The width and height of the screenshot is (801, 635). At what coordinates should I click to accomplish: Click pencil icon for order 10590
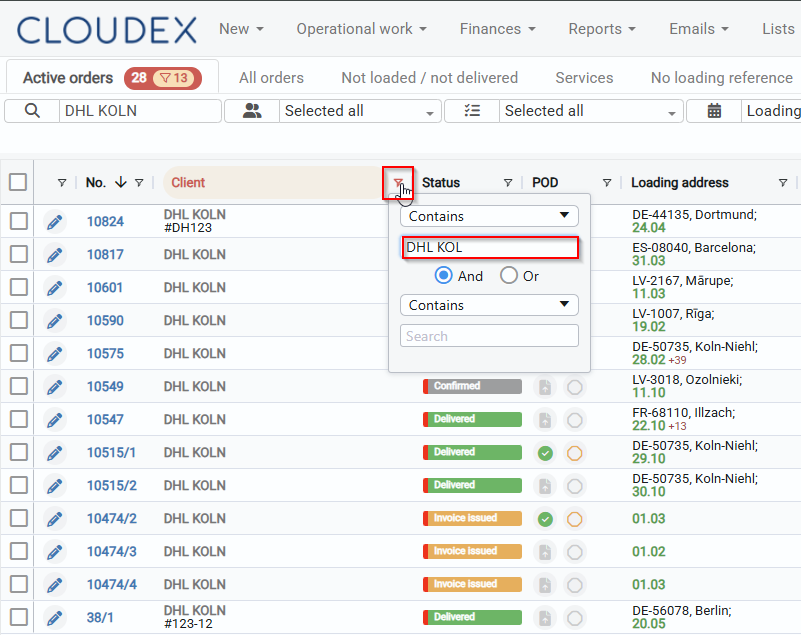55,321
